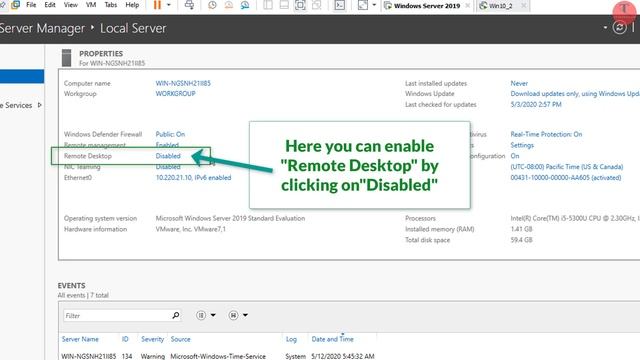Sort events by Date and Time column
The image size is (640, 360).
pos(332,339)
